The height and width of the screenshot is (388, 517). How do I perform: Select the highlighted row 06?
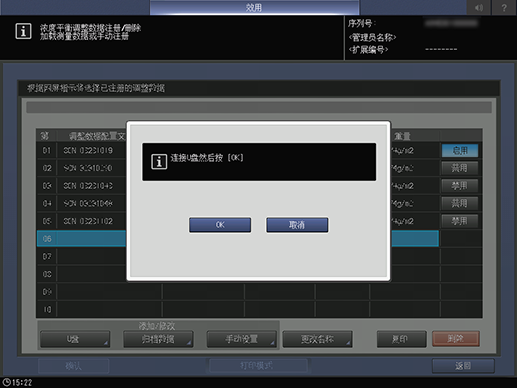pyautogui.click(x=237, y=239)
